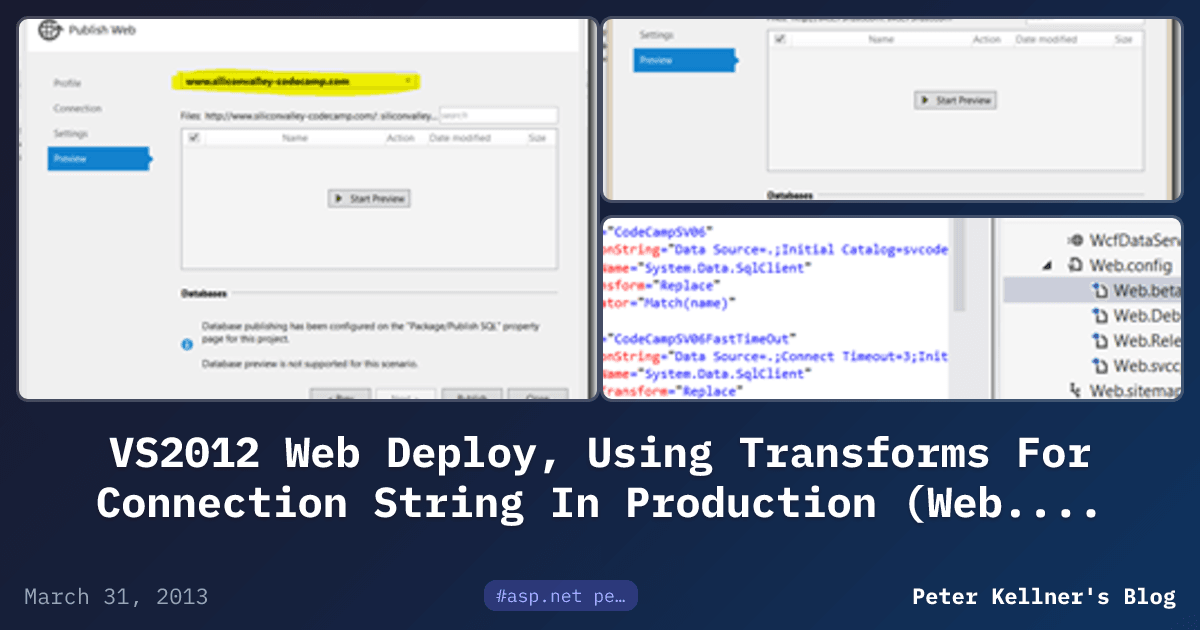
Task: Sort by Name column in the left file list
Action: pos(295,138)
